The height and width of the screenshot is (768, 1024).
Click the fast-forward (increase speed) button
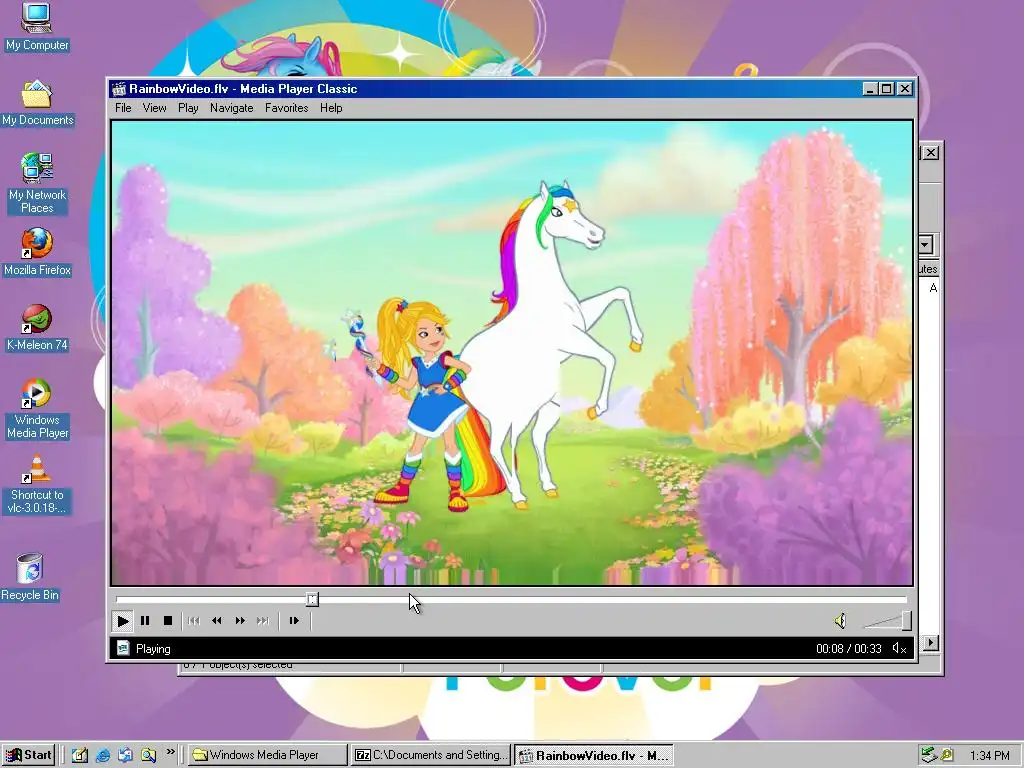(x=240, y=621)
